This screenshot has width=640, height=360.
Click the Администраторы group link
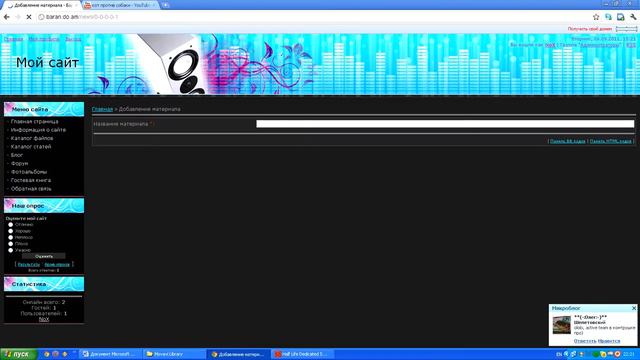600,45
